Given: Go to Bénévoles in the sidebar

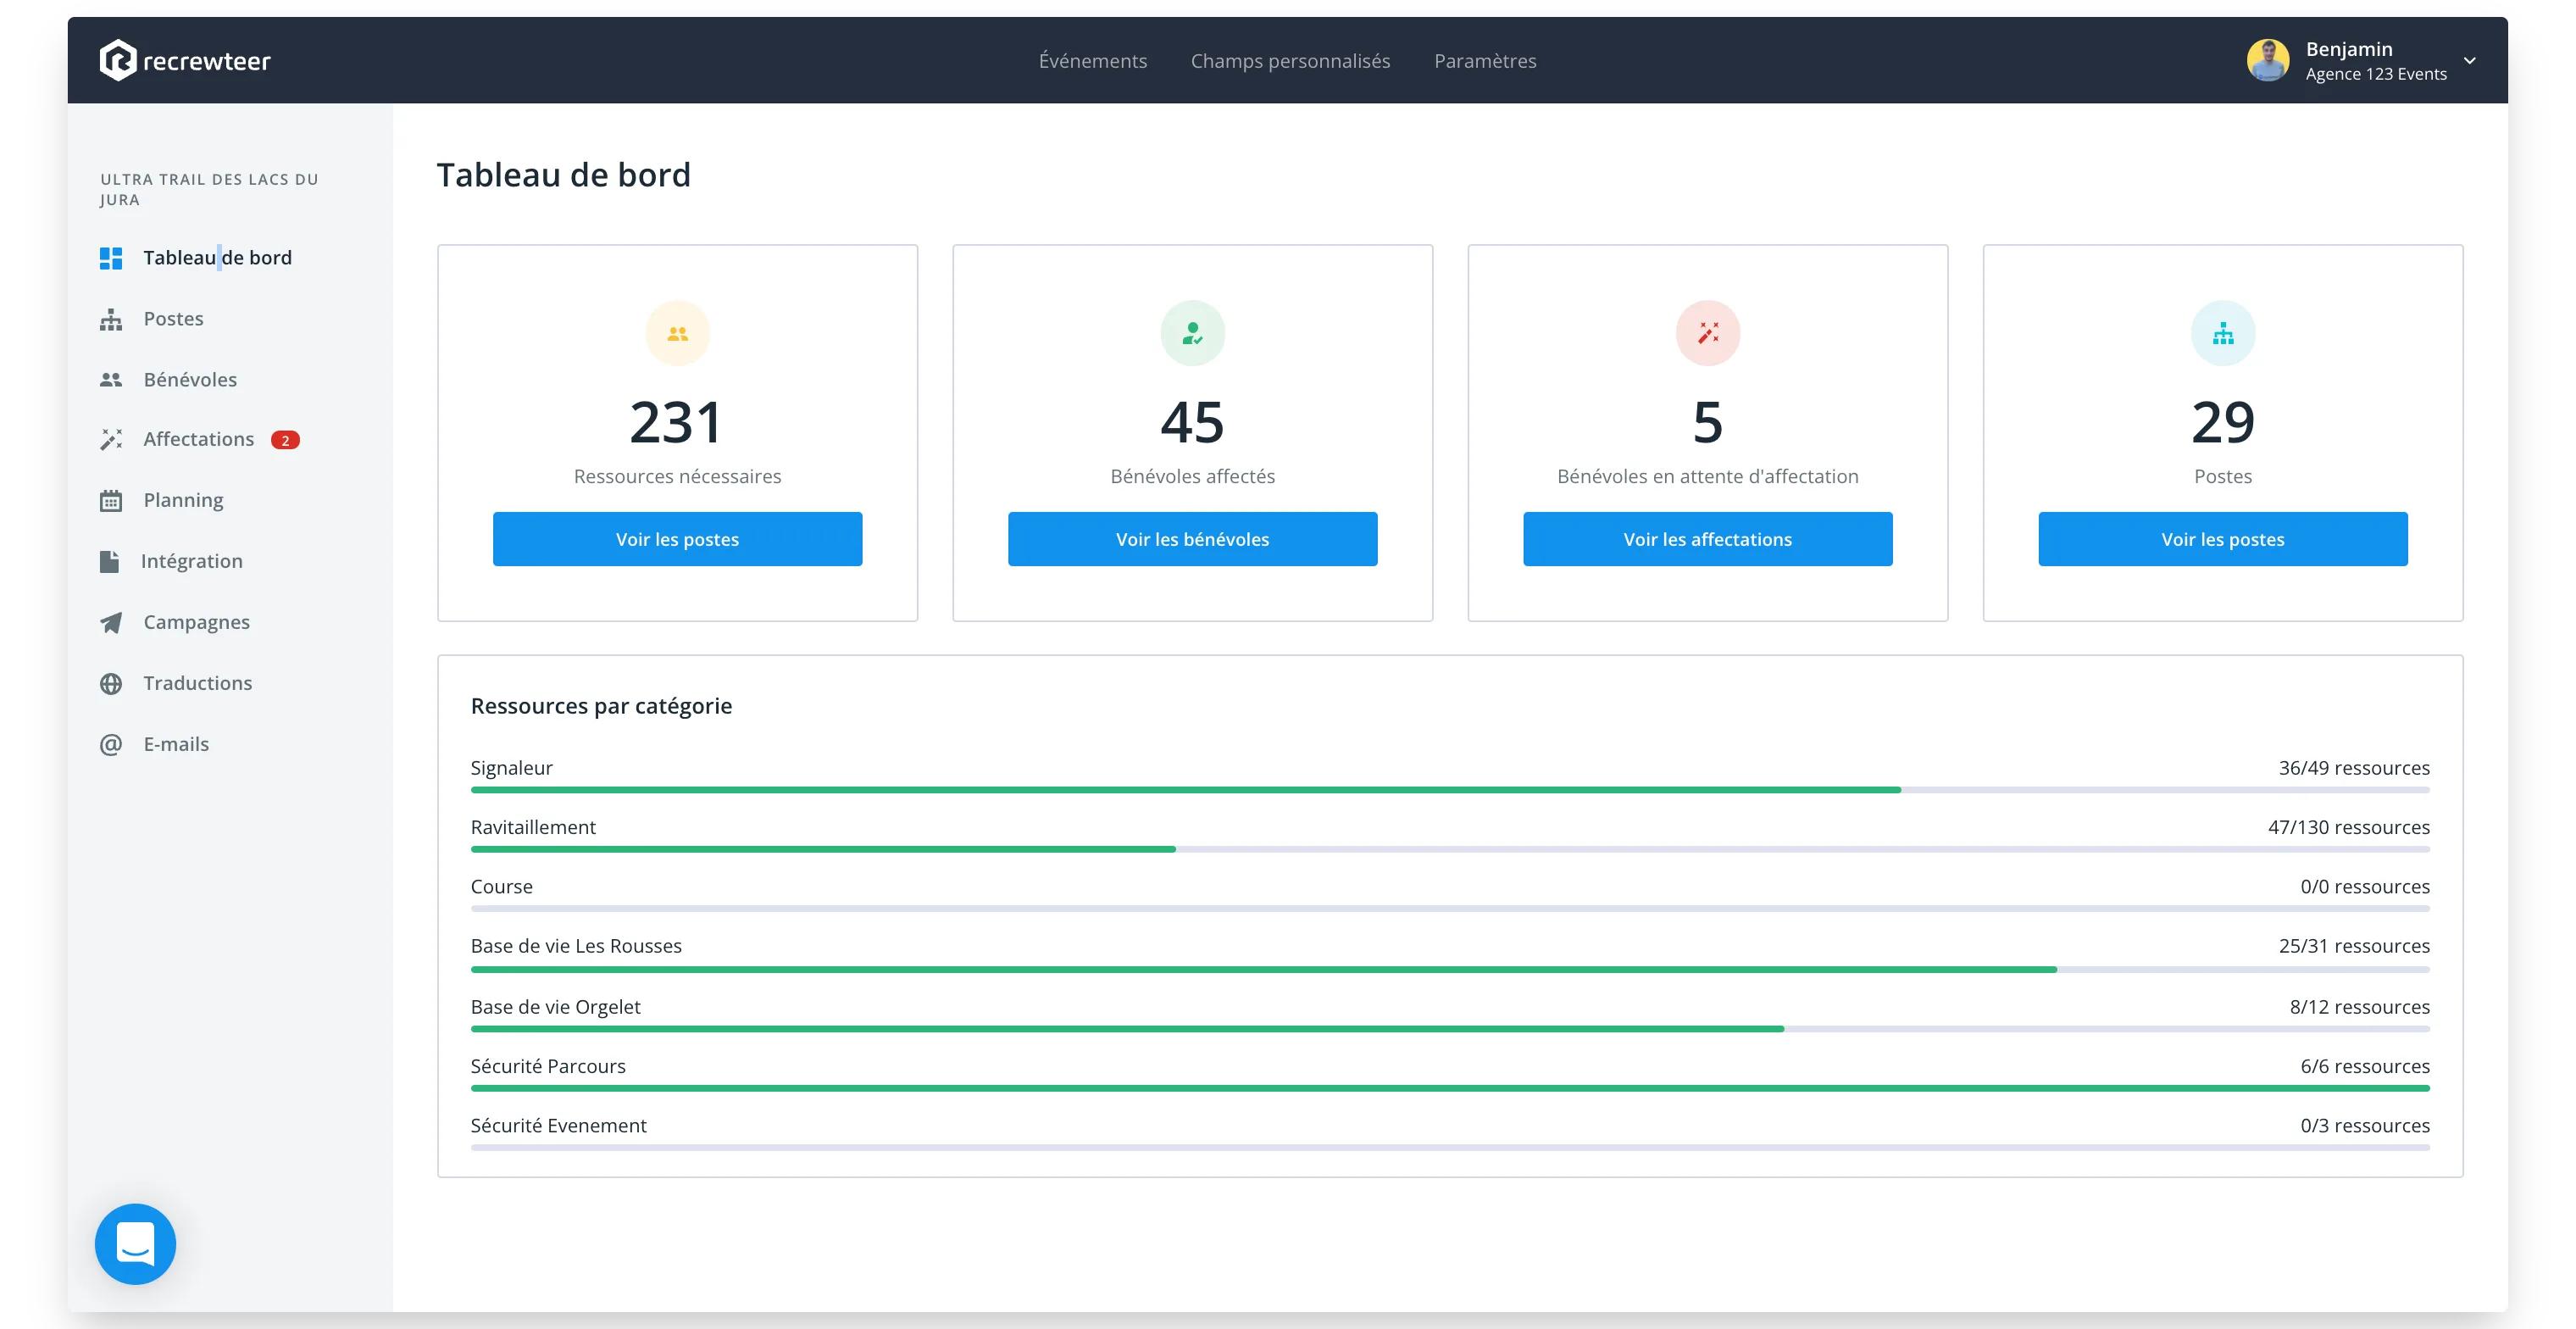Looking at the screenshot, I should [190, 380].
